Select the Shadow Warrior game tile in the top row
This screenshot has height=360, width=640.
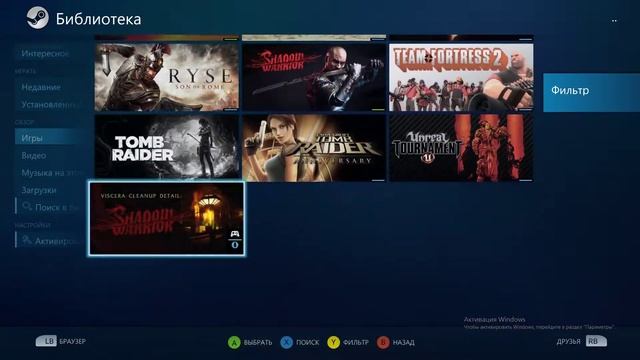click(314, 77)
